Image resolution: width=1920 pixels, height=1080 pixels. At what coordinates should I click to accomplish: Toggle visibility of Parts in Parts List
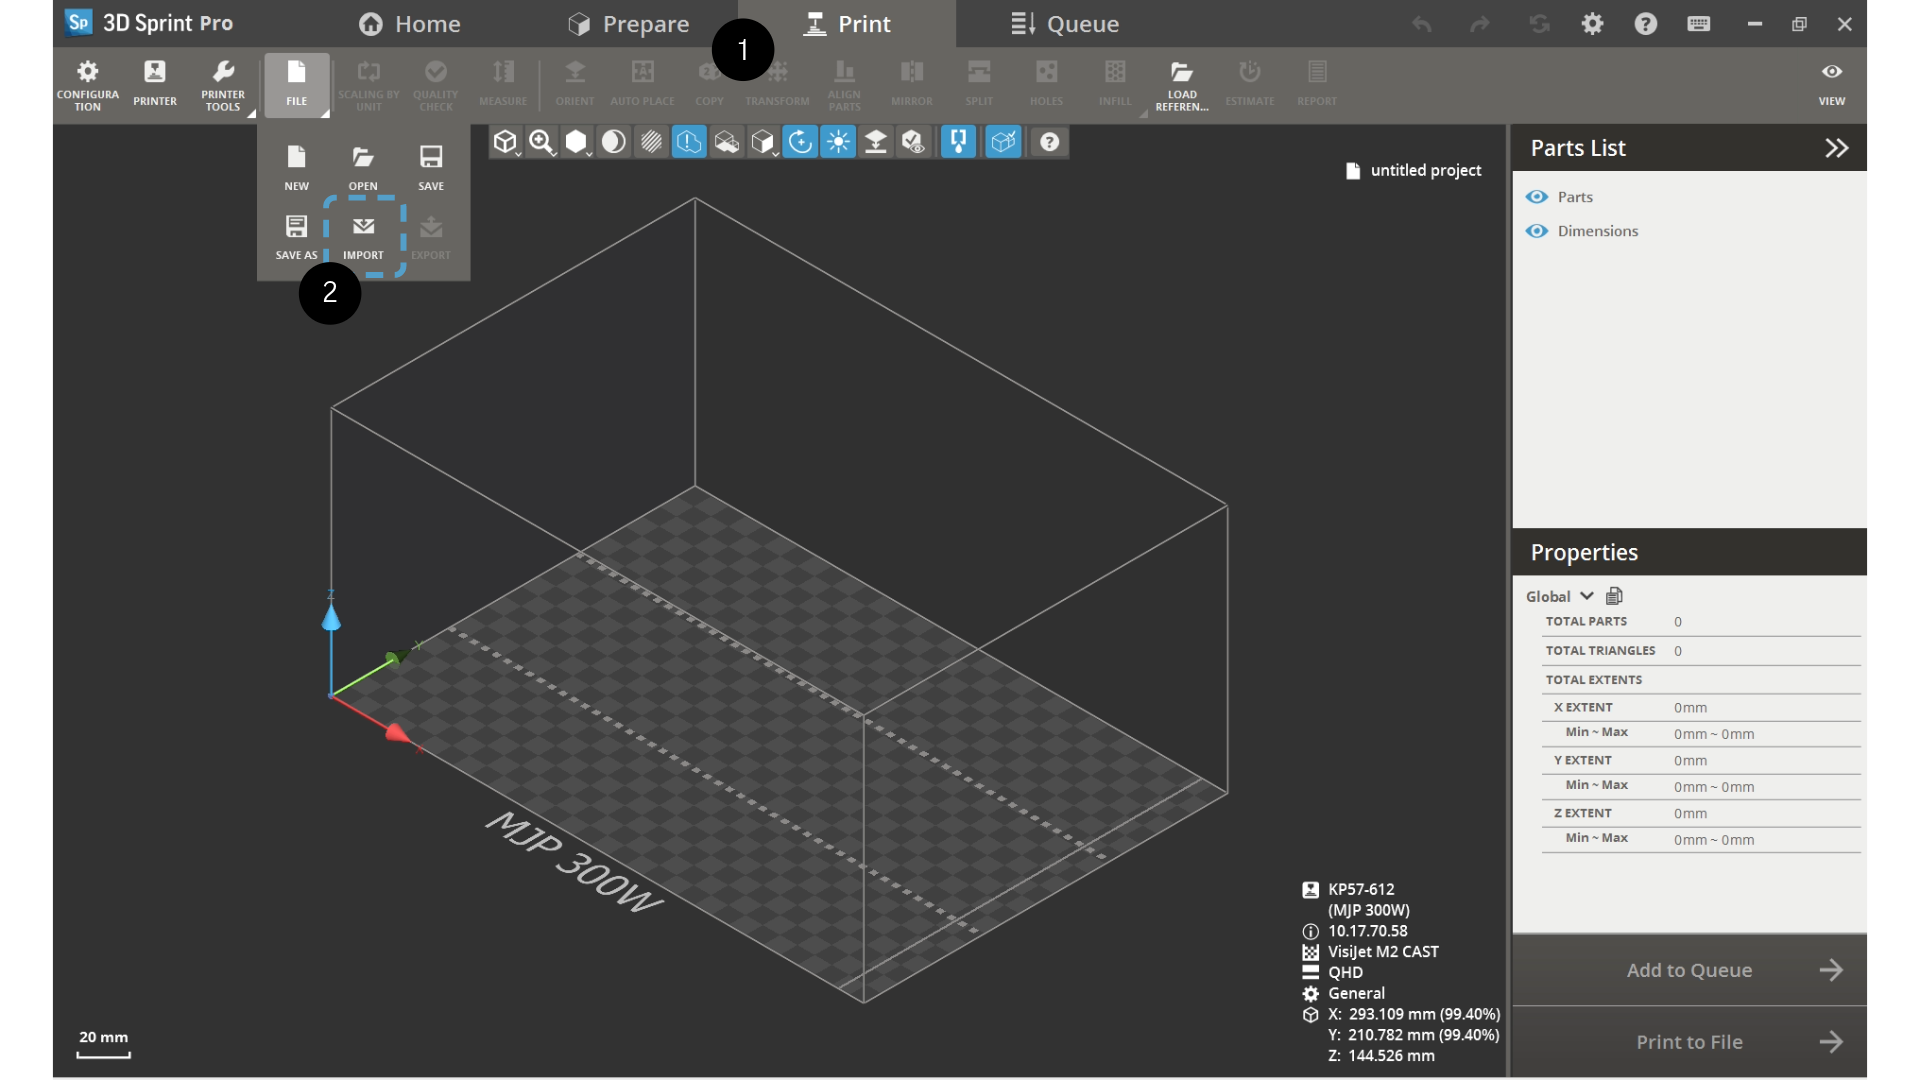1536,197
